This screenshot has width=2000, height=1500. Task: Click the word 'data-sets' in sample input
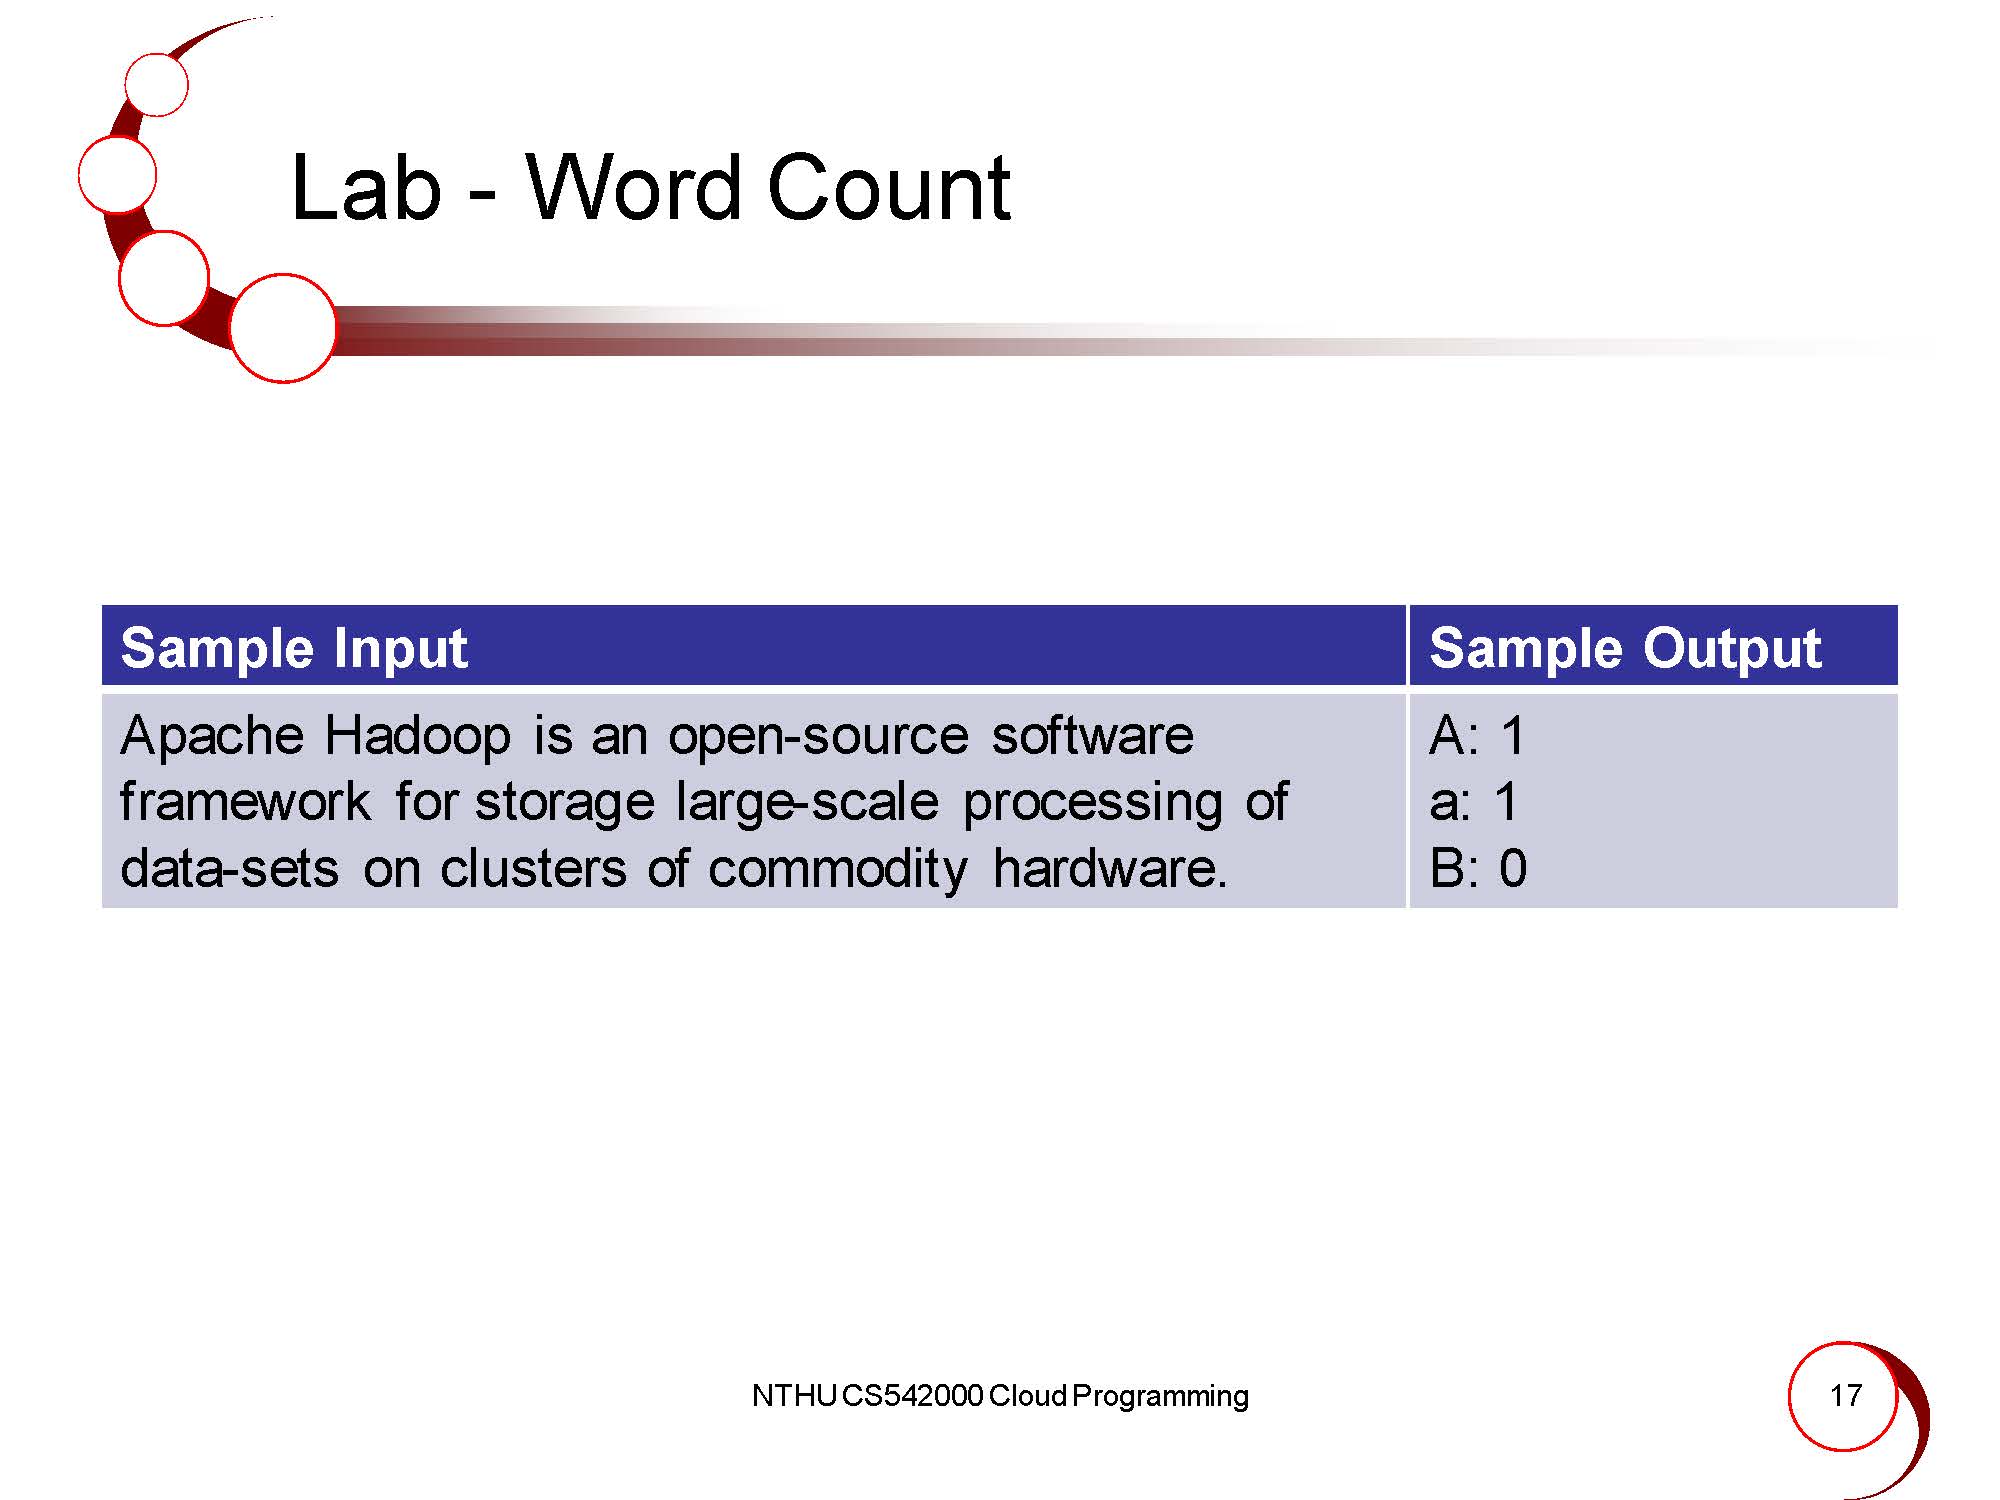click(x=229, y=868)
